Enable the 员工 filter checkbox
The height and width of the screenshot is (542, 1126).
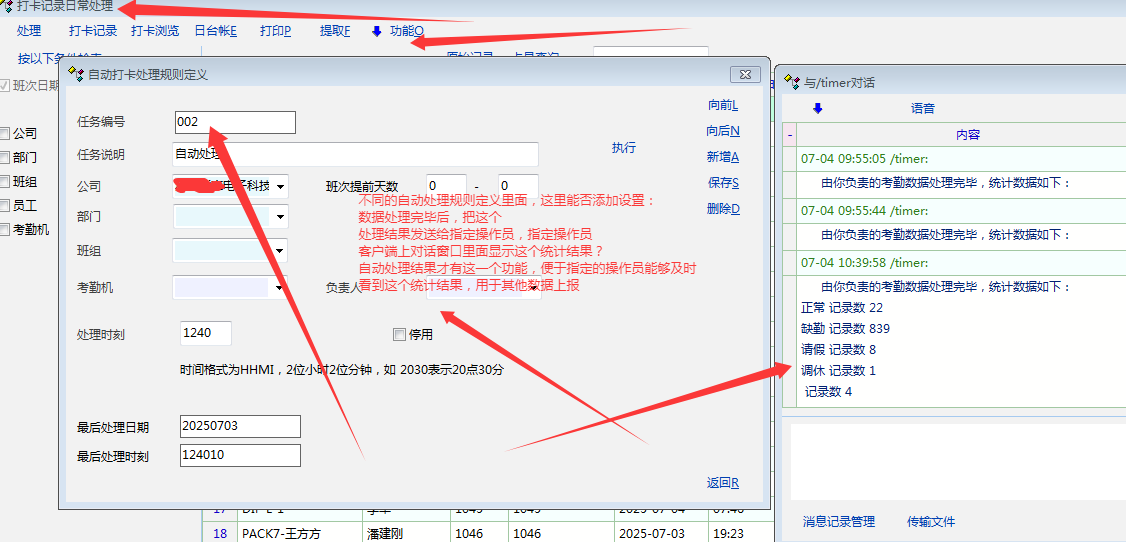coord(6,206)
